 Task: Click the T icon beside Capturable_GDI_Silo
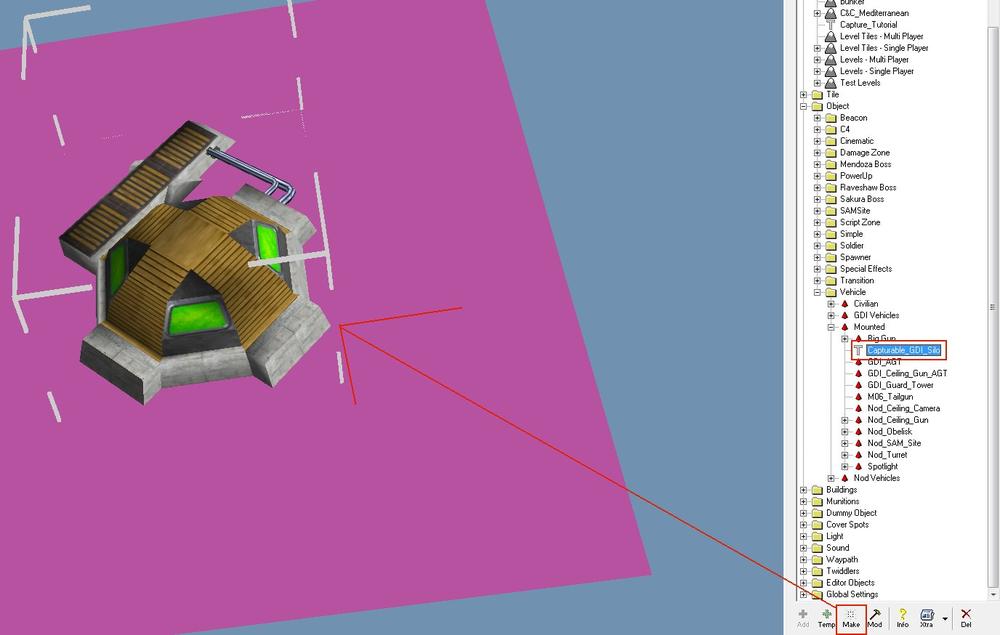pos(858,350)
